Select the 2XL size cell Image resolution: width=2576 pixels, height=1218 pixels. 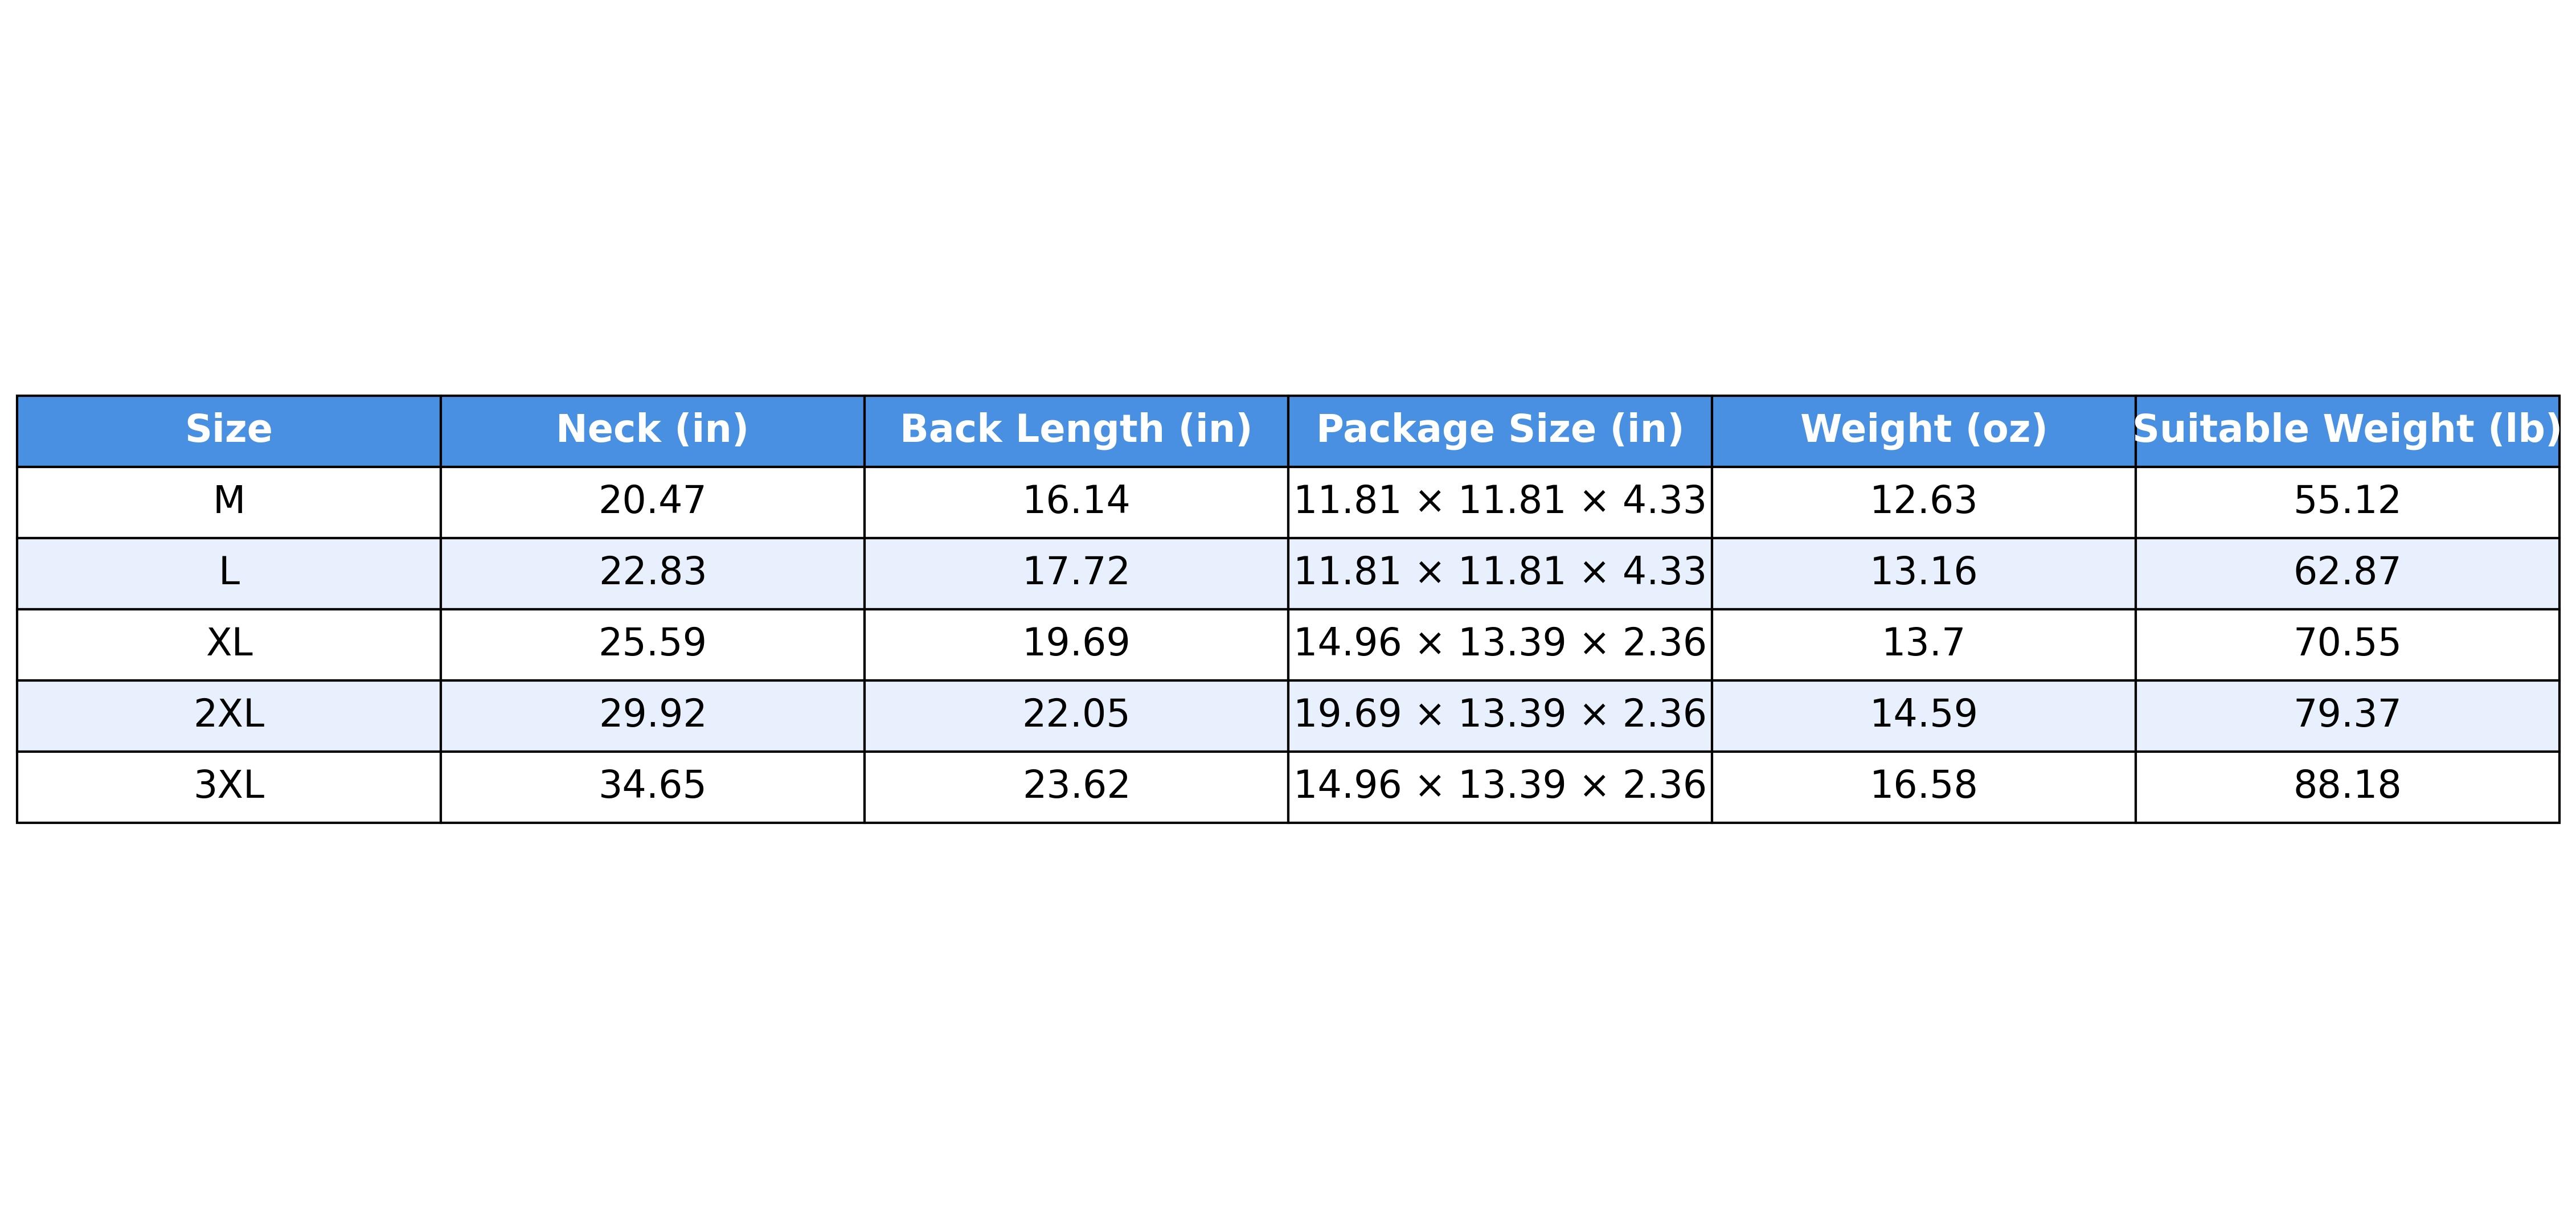[228, 714]
